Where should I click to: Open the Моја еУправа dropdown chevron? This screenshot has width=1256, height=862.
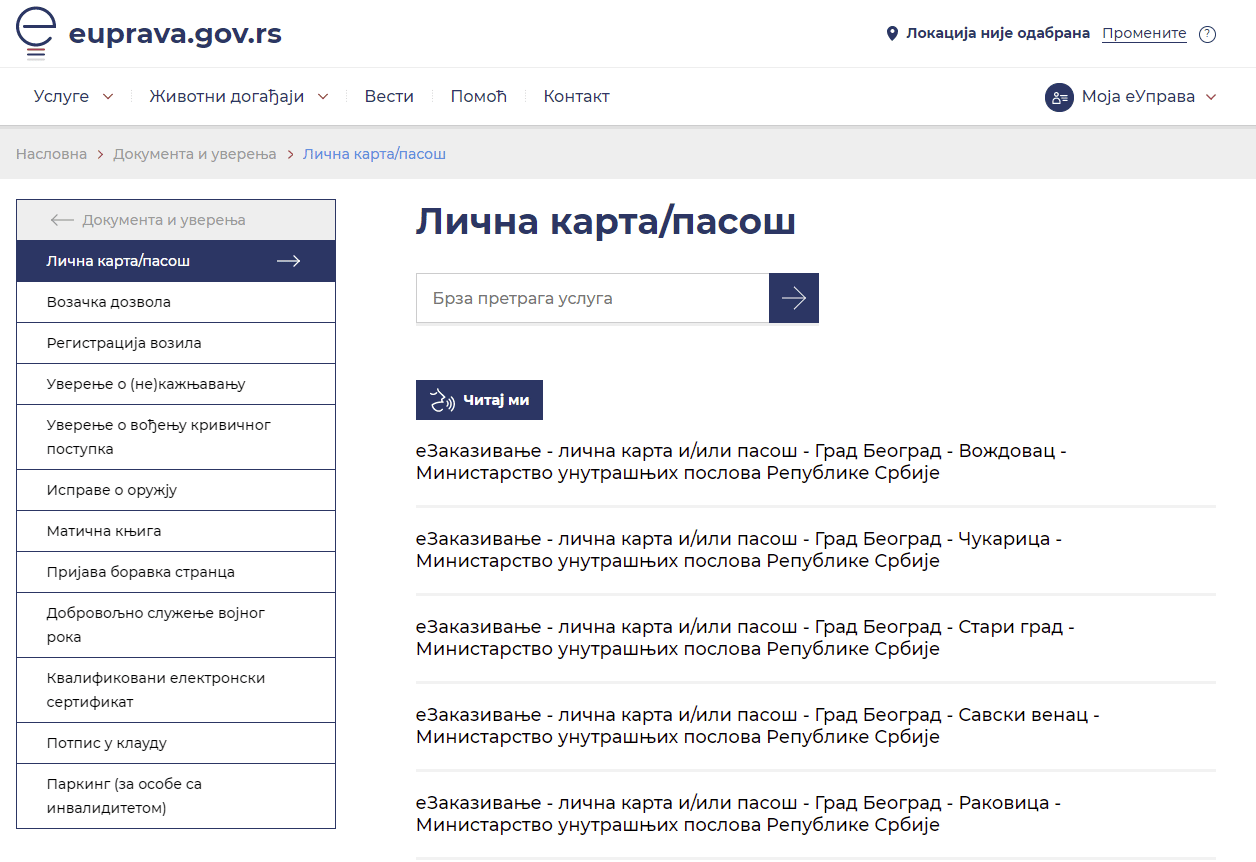(x=1211, y=97)
